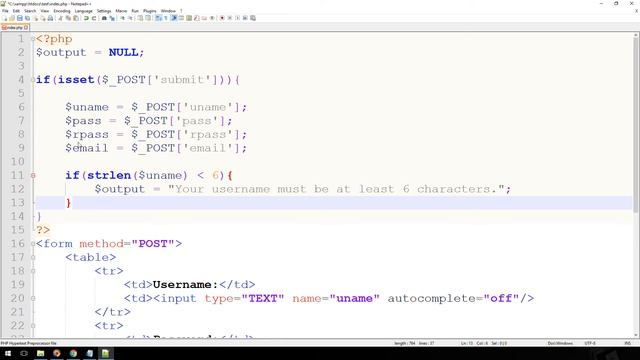This screenshot has width=640, height=360.
Task: Toggle Word wrap in the toolbar
Action: 158,18
